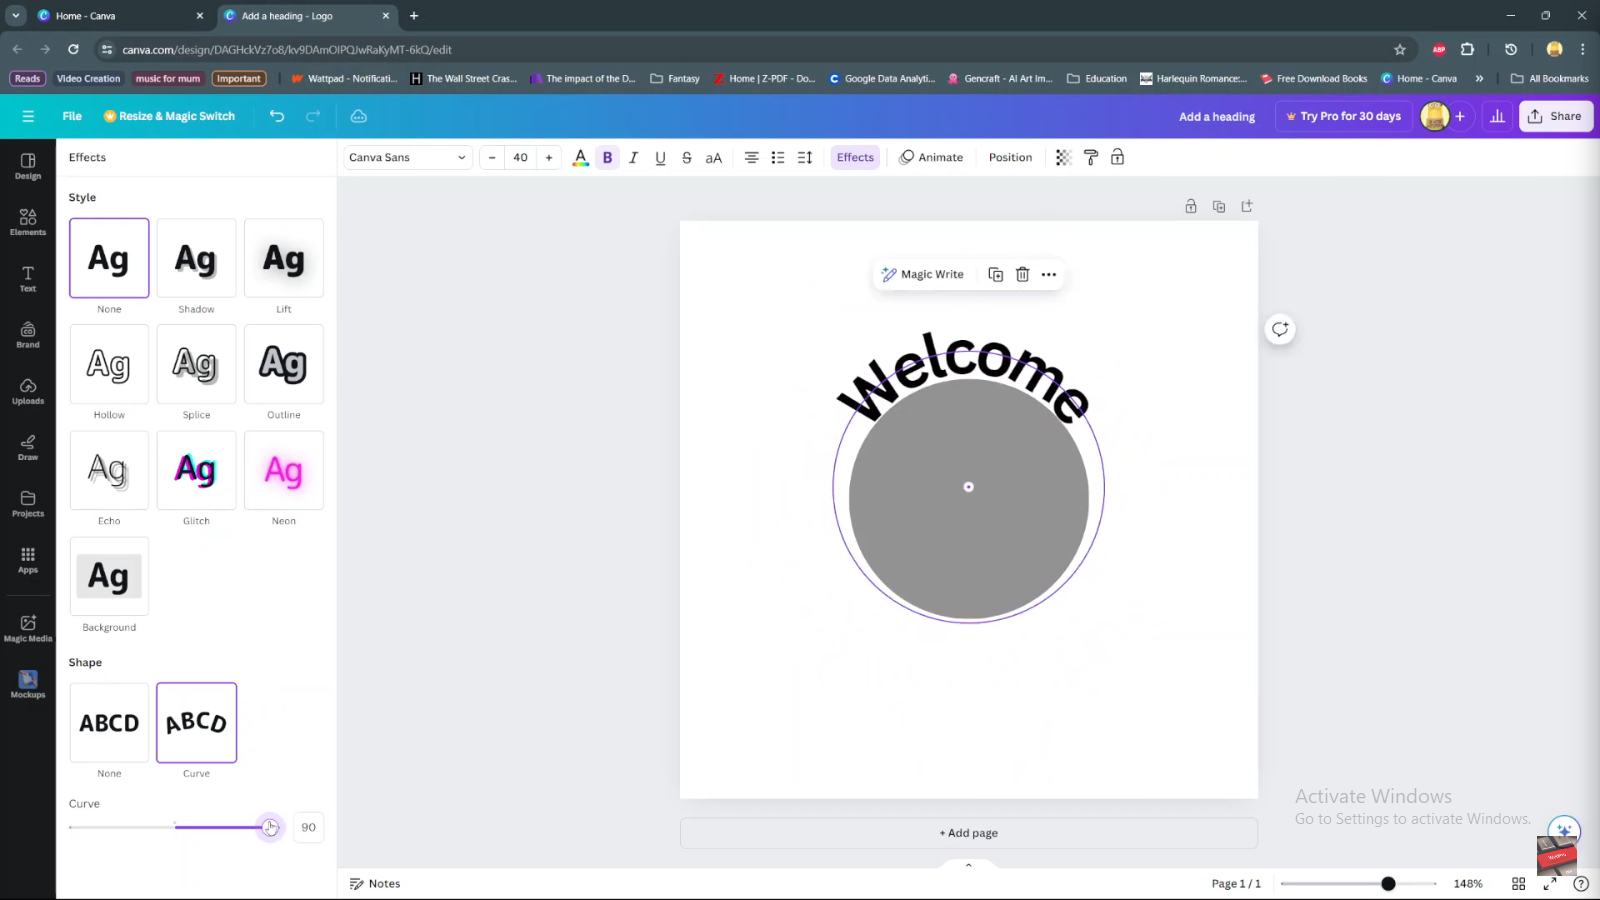The height and width of the screenshot is (900, 1600).
Task: Open grid view of pages
Action: tap(1518, 884)
